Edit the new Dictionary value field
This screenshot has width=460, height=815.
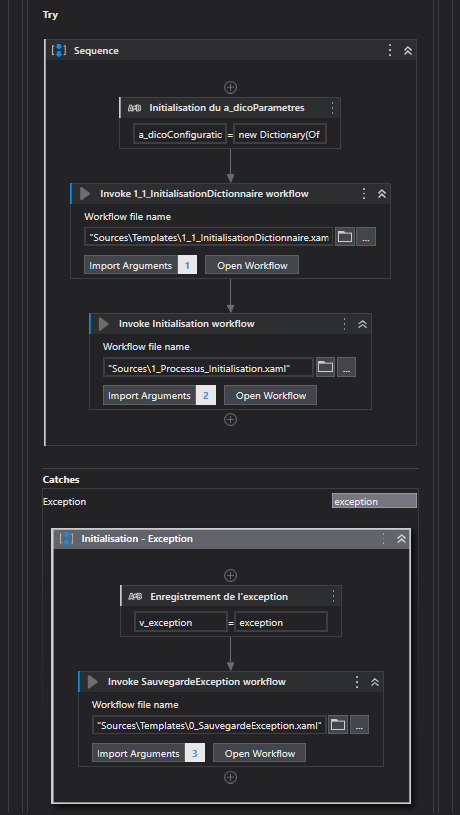(280, 135)
